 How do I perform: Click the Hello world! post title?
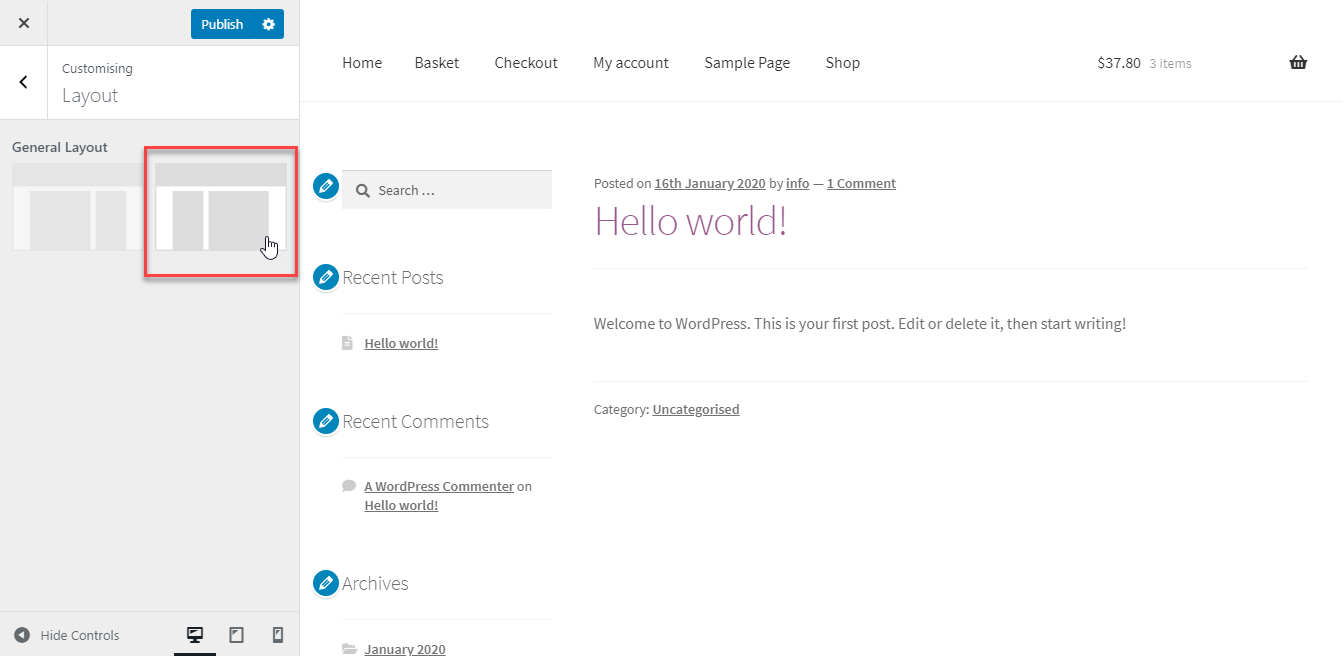coord(691,221)
